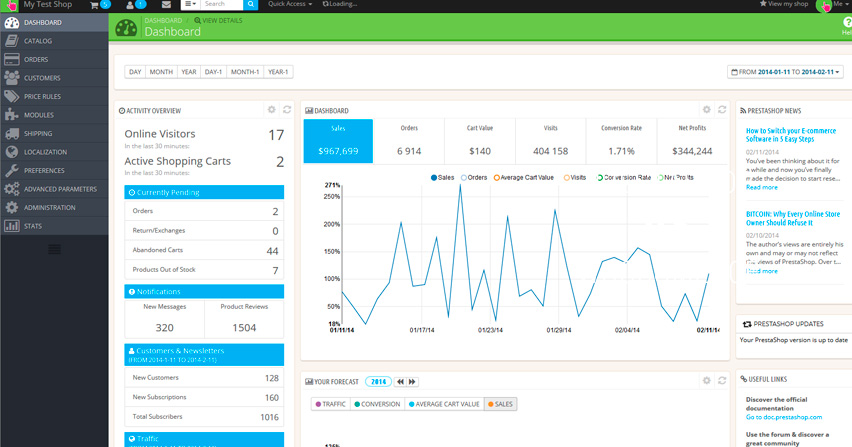Viewport: 852px width, 447px height.
Task: Open Your Forecast settings gear
Action: point(706,381)
